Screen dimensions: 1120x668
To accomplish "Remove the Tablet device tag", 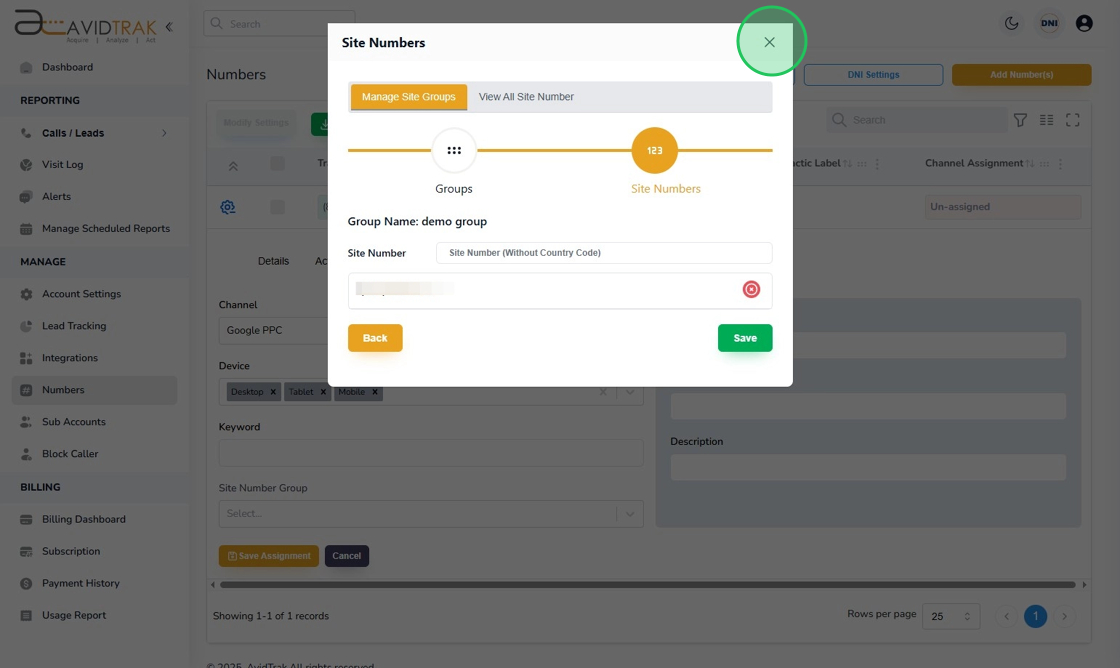I will click(x=323, y=392).
